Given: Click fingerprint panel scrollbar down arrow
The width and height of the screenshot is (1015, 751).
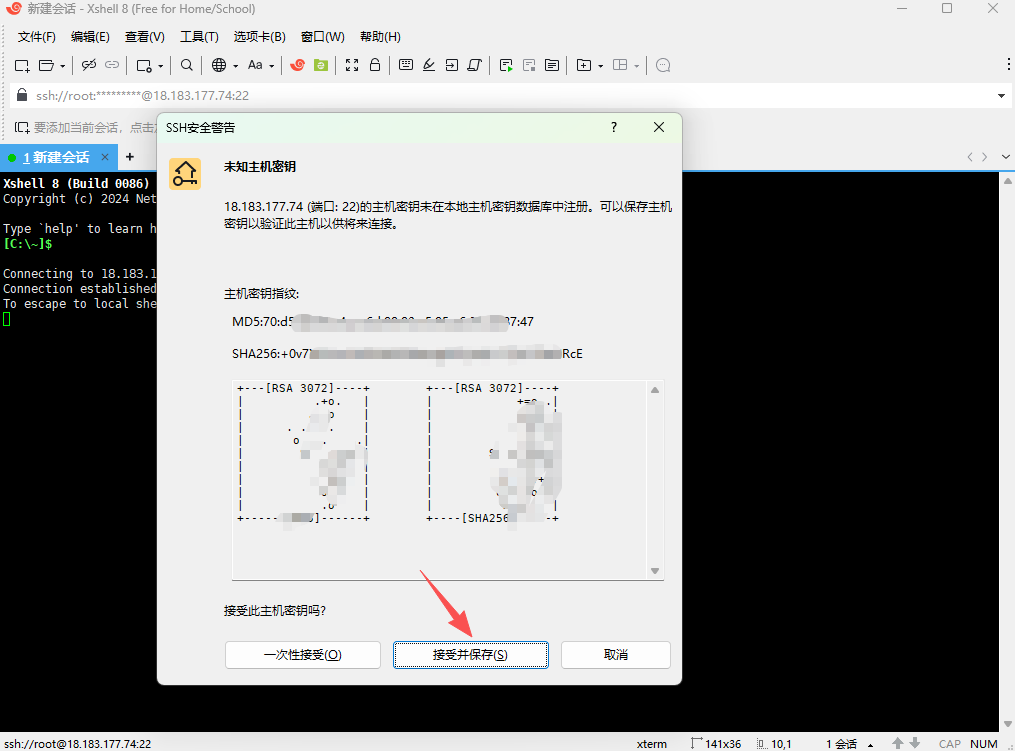Looking at the screenshot, I should [x=655, y=571].
